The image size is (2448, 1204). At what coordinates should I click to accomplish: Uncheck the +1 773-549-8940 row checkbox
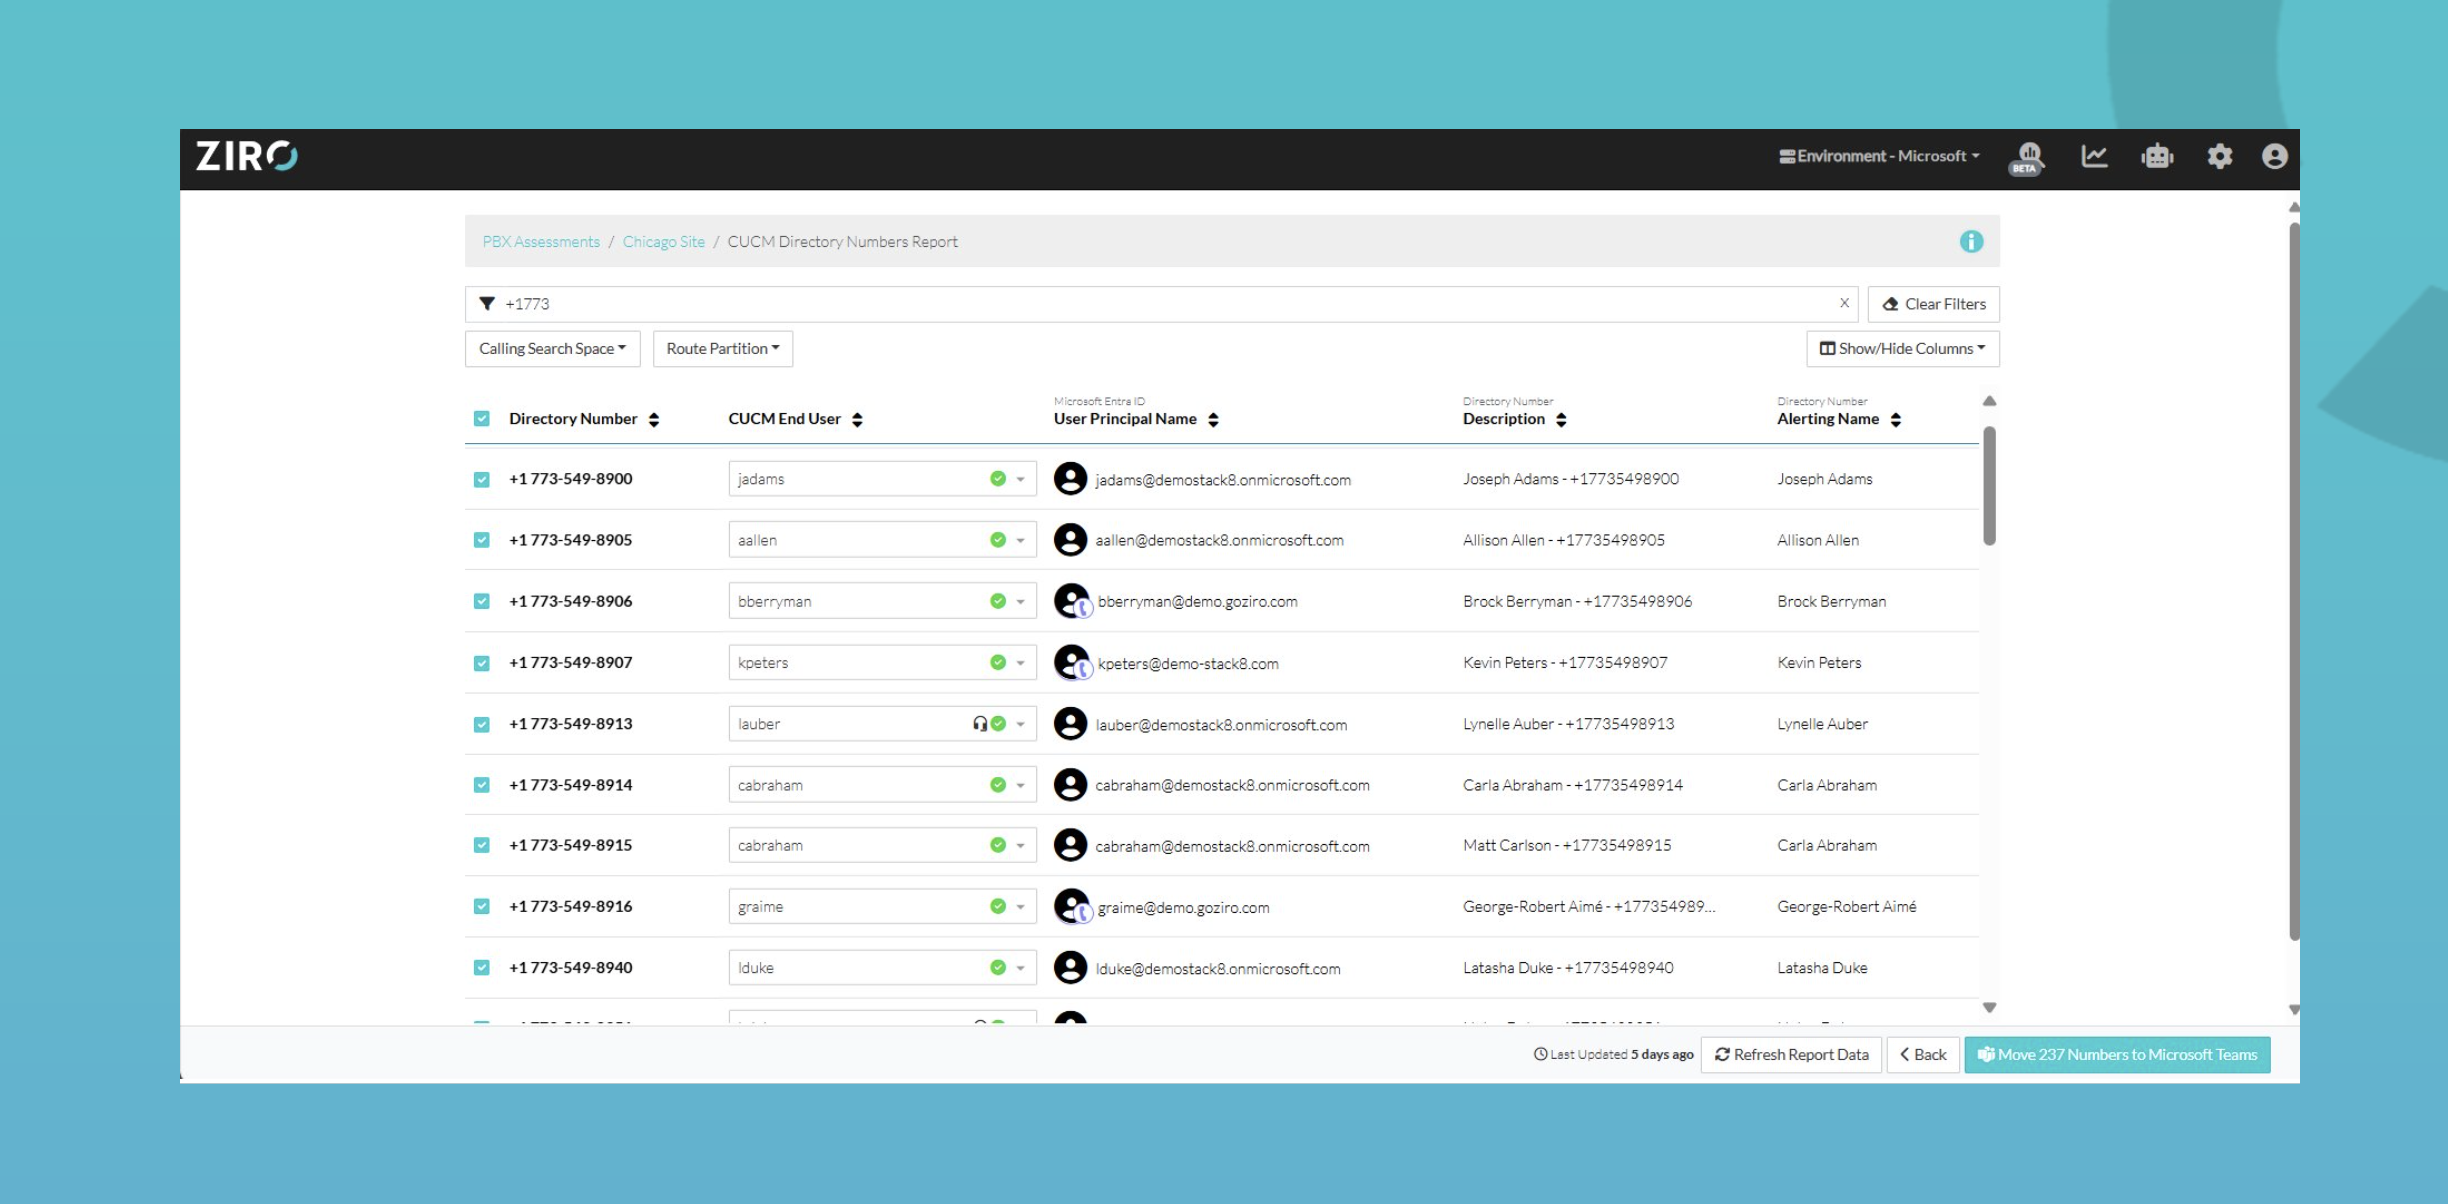tap(482, 967)
